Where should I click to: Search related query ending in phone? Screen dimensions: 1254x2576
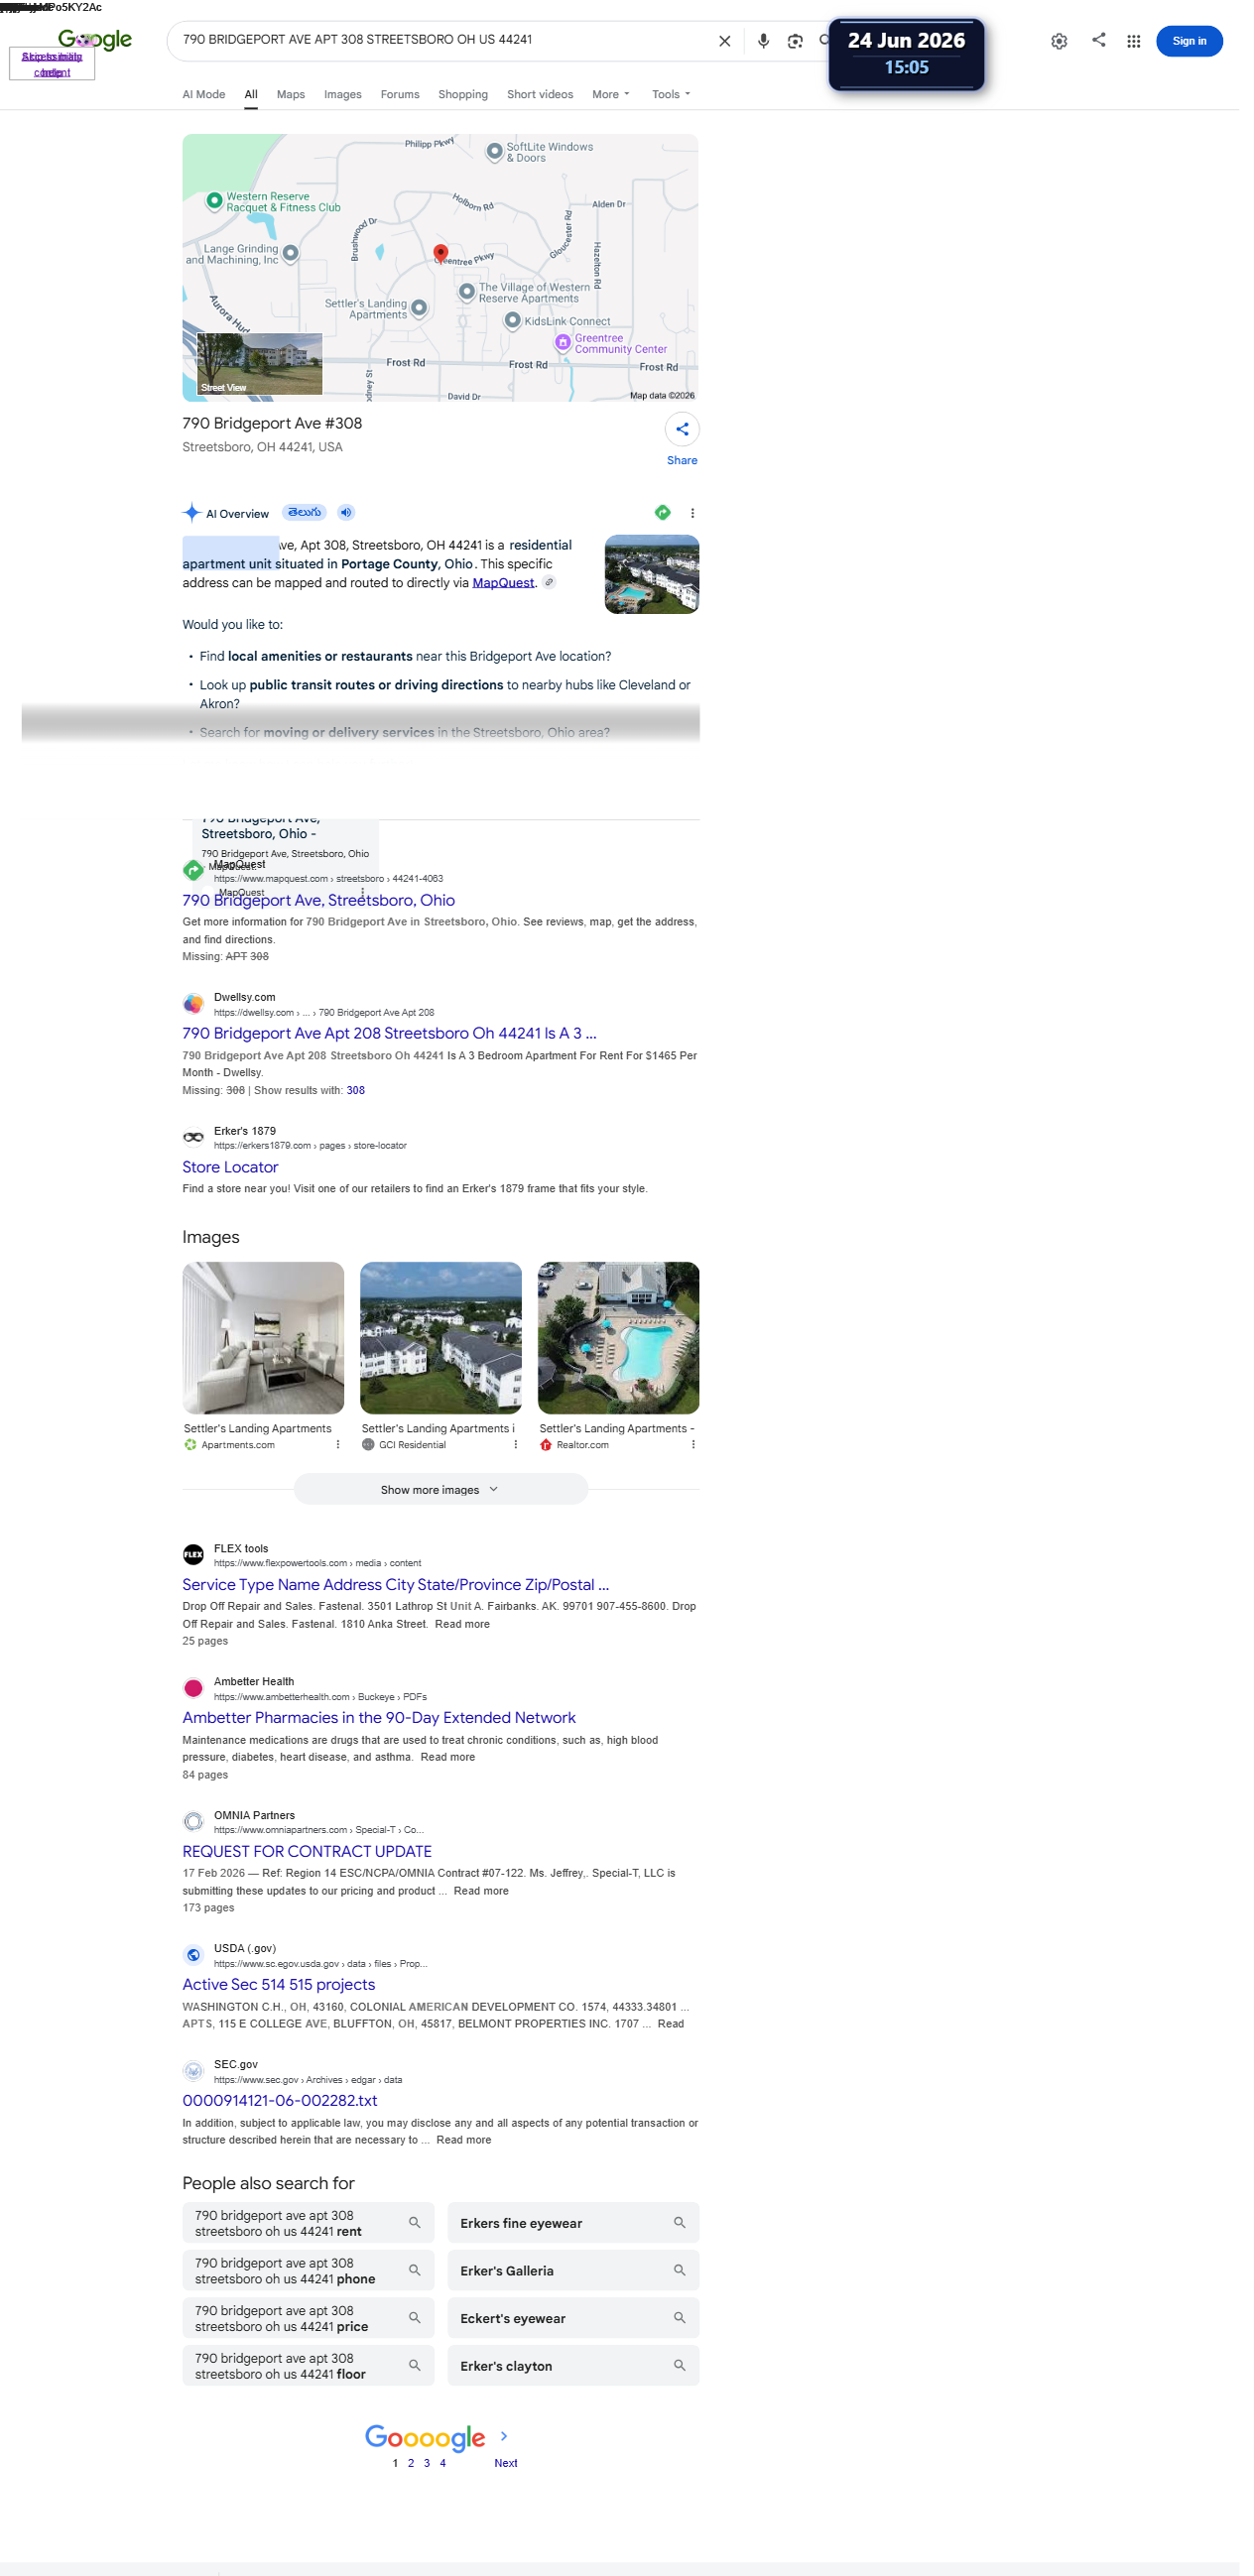coord(312,2296)
